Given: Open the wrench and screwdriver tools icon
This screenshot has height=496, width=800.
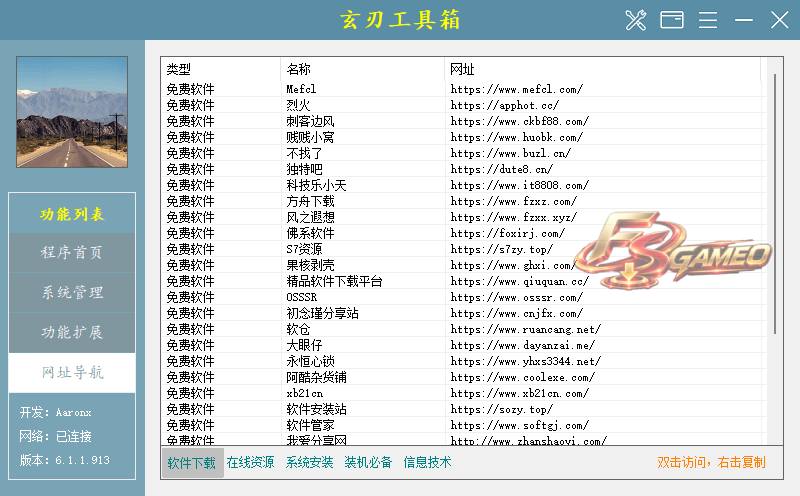Looking at the screenshot, I should pos(636,20).
